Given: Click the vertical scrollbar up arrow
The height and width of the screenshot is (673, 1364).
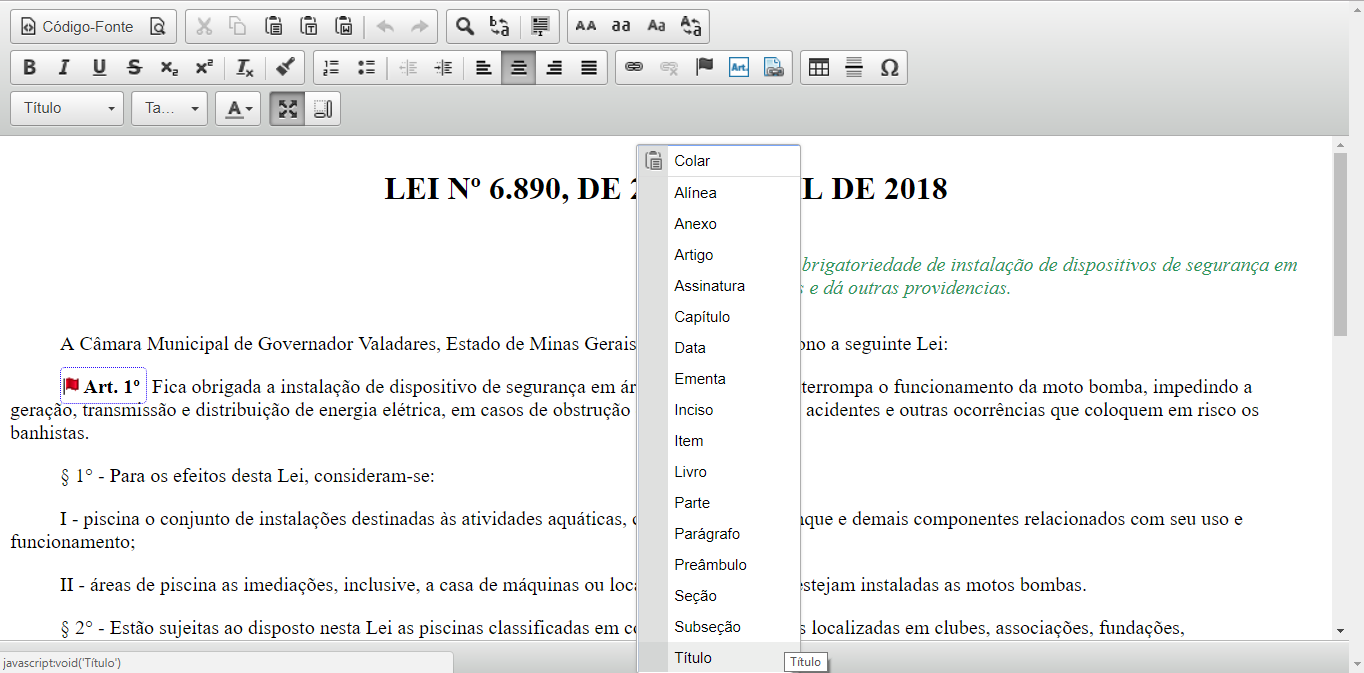Looking at the screenshot, I should click(x=1340, y=145).
